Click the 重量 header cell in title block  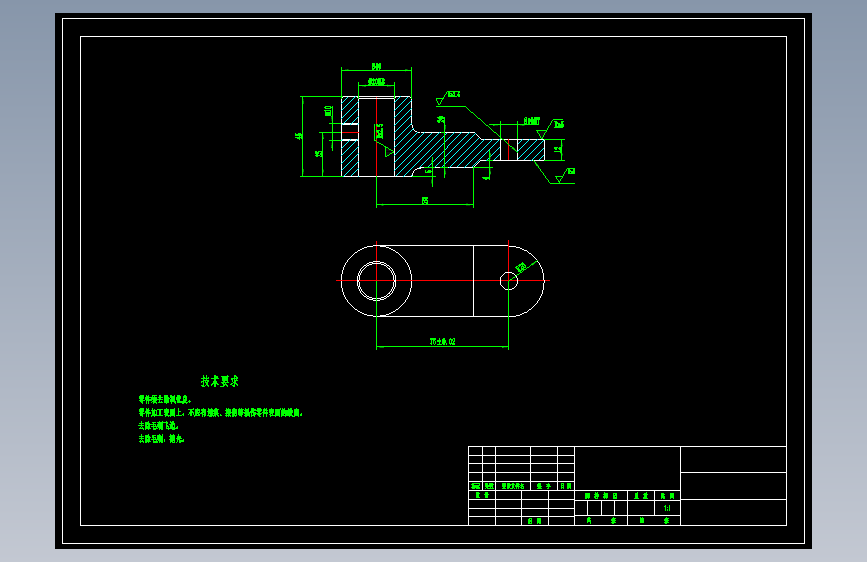click(641, 496)
